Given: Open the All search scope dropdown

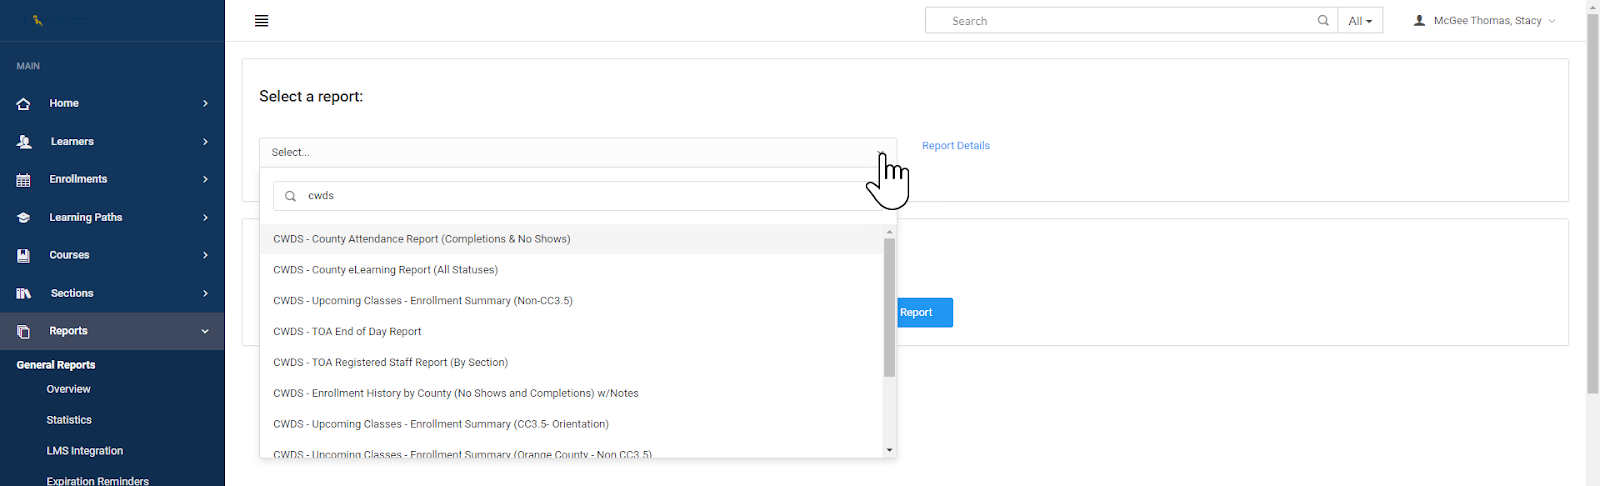Looking at the screenshot, I should (1360, 21).
